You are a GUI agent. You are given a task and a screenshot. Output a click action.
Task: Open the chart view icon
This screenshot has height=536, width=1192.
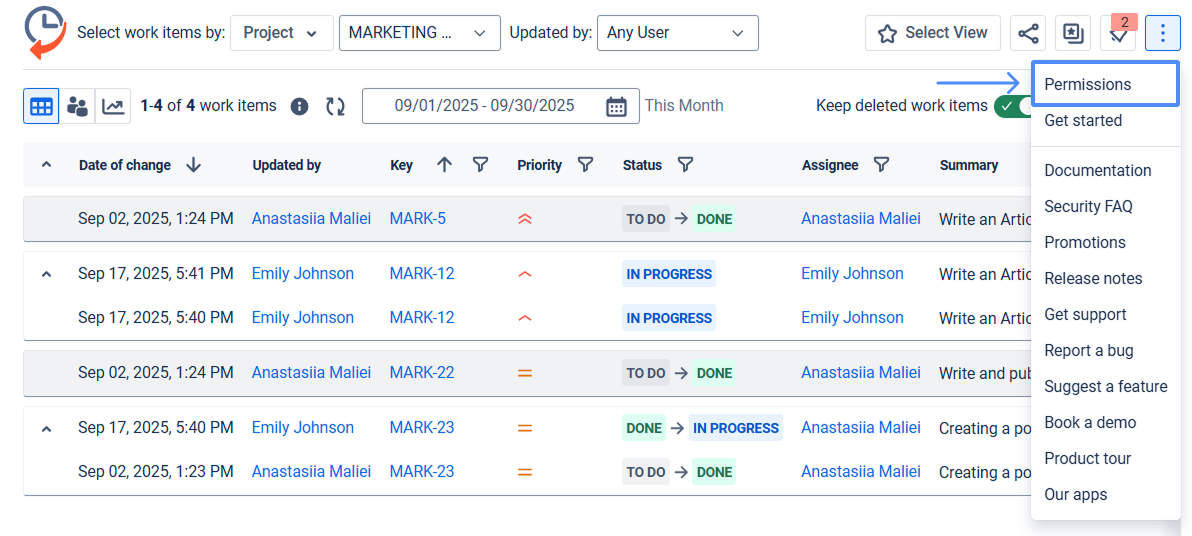click(113, 106)
